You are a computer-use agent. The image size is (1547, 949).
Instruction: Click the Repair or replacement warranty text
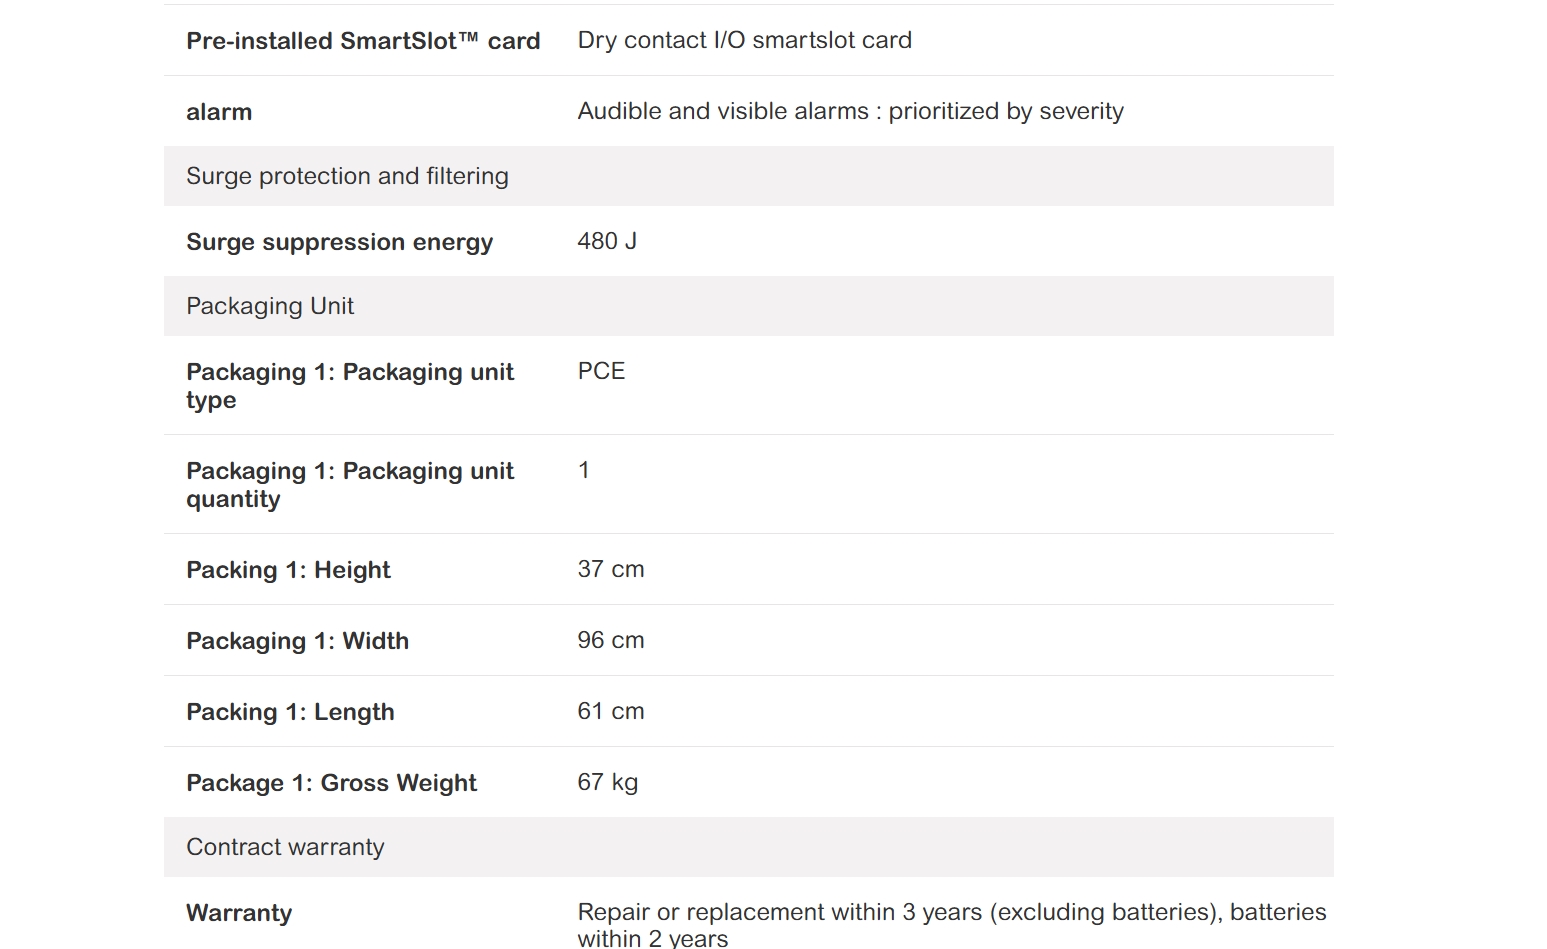951,924
